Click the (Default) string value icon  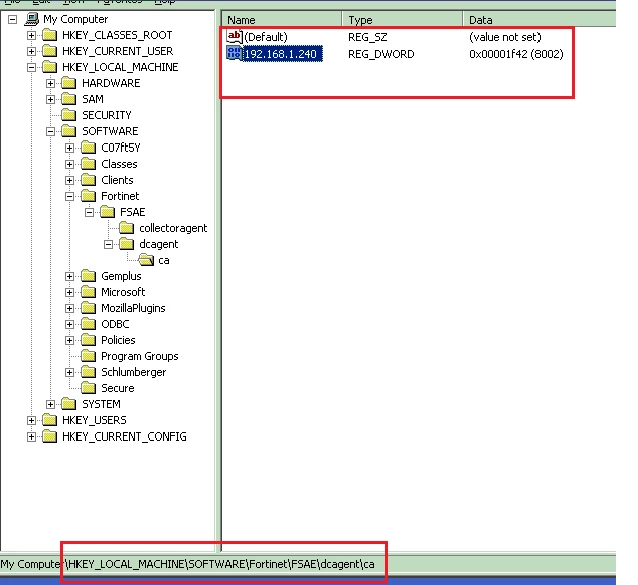tap(234, 37)
